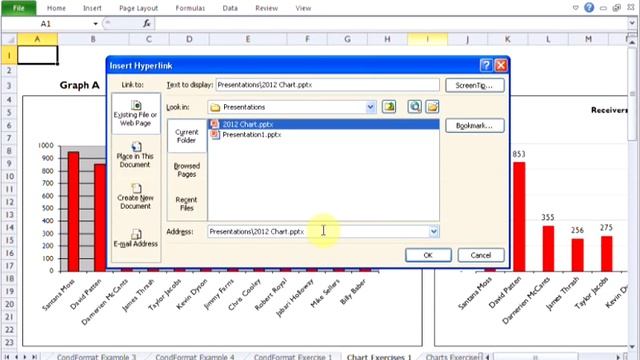Show the Recent Files list

(x=187, y=204)
